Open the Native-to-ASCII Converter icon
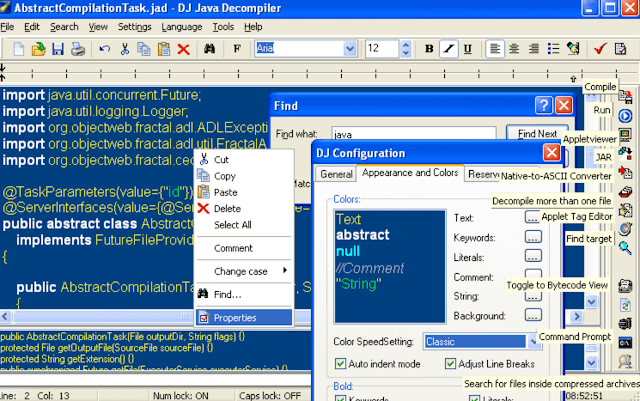The width and height of the screenshot is (640, 401). coord(625,172)
